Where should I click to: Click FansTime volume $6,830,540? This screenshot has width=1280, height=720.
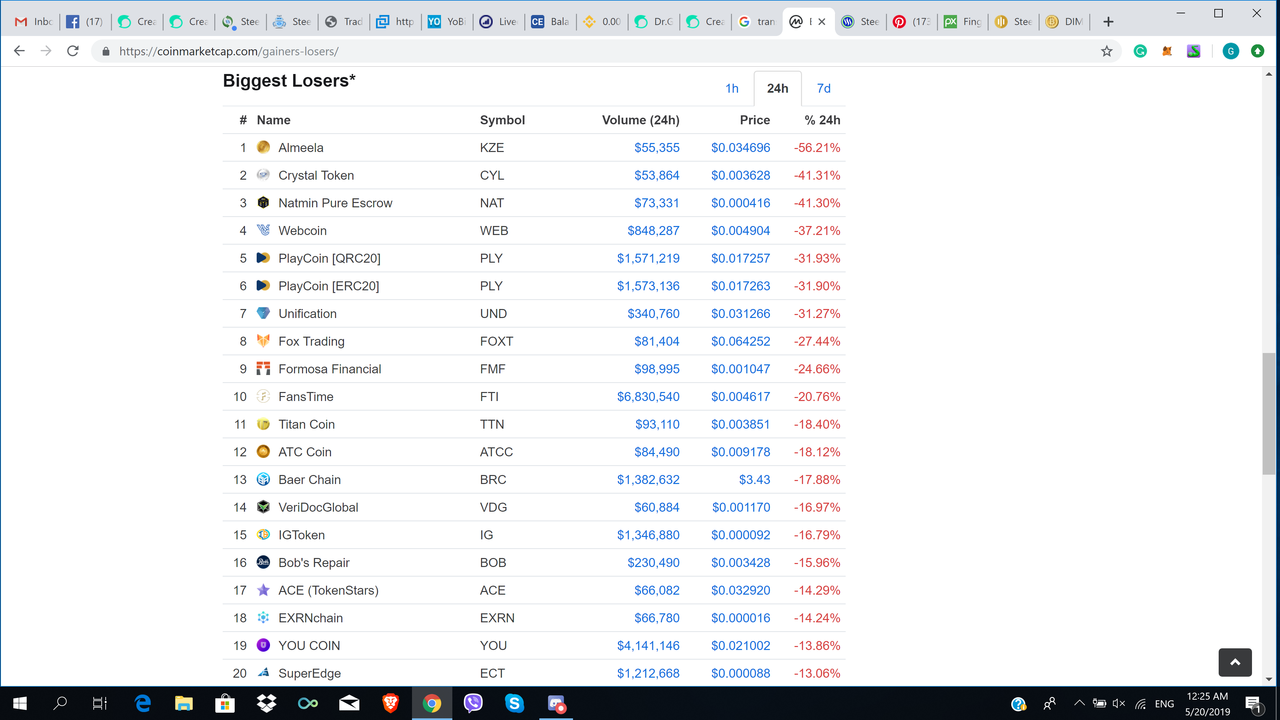pyautogui.click(x=648, y=396)
